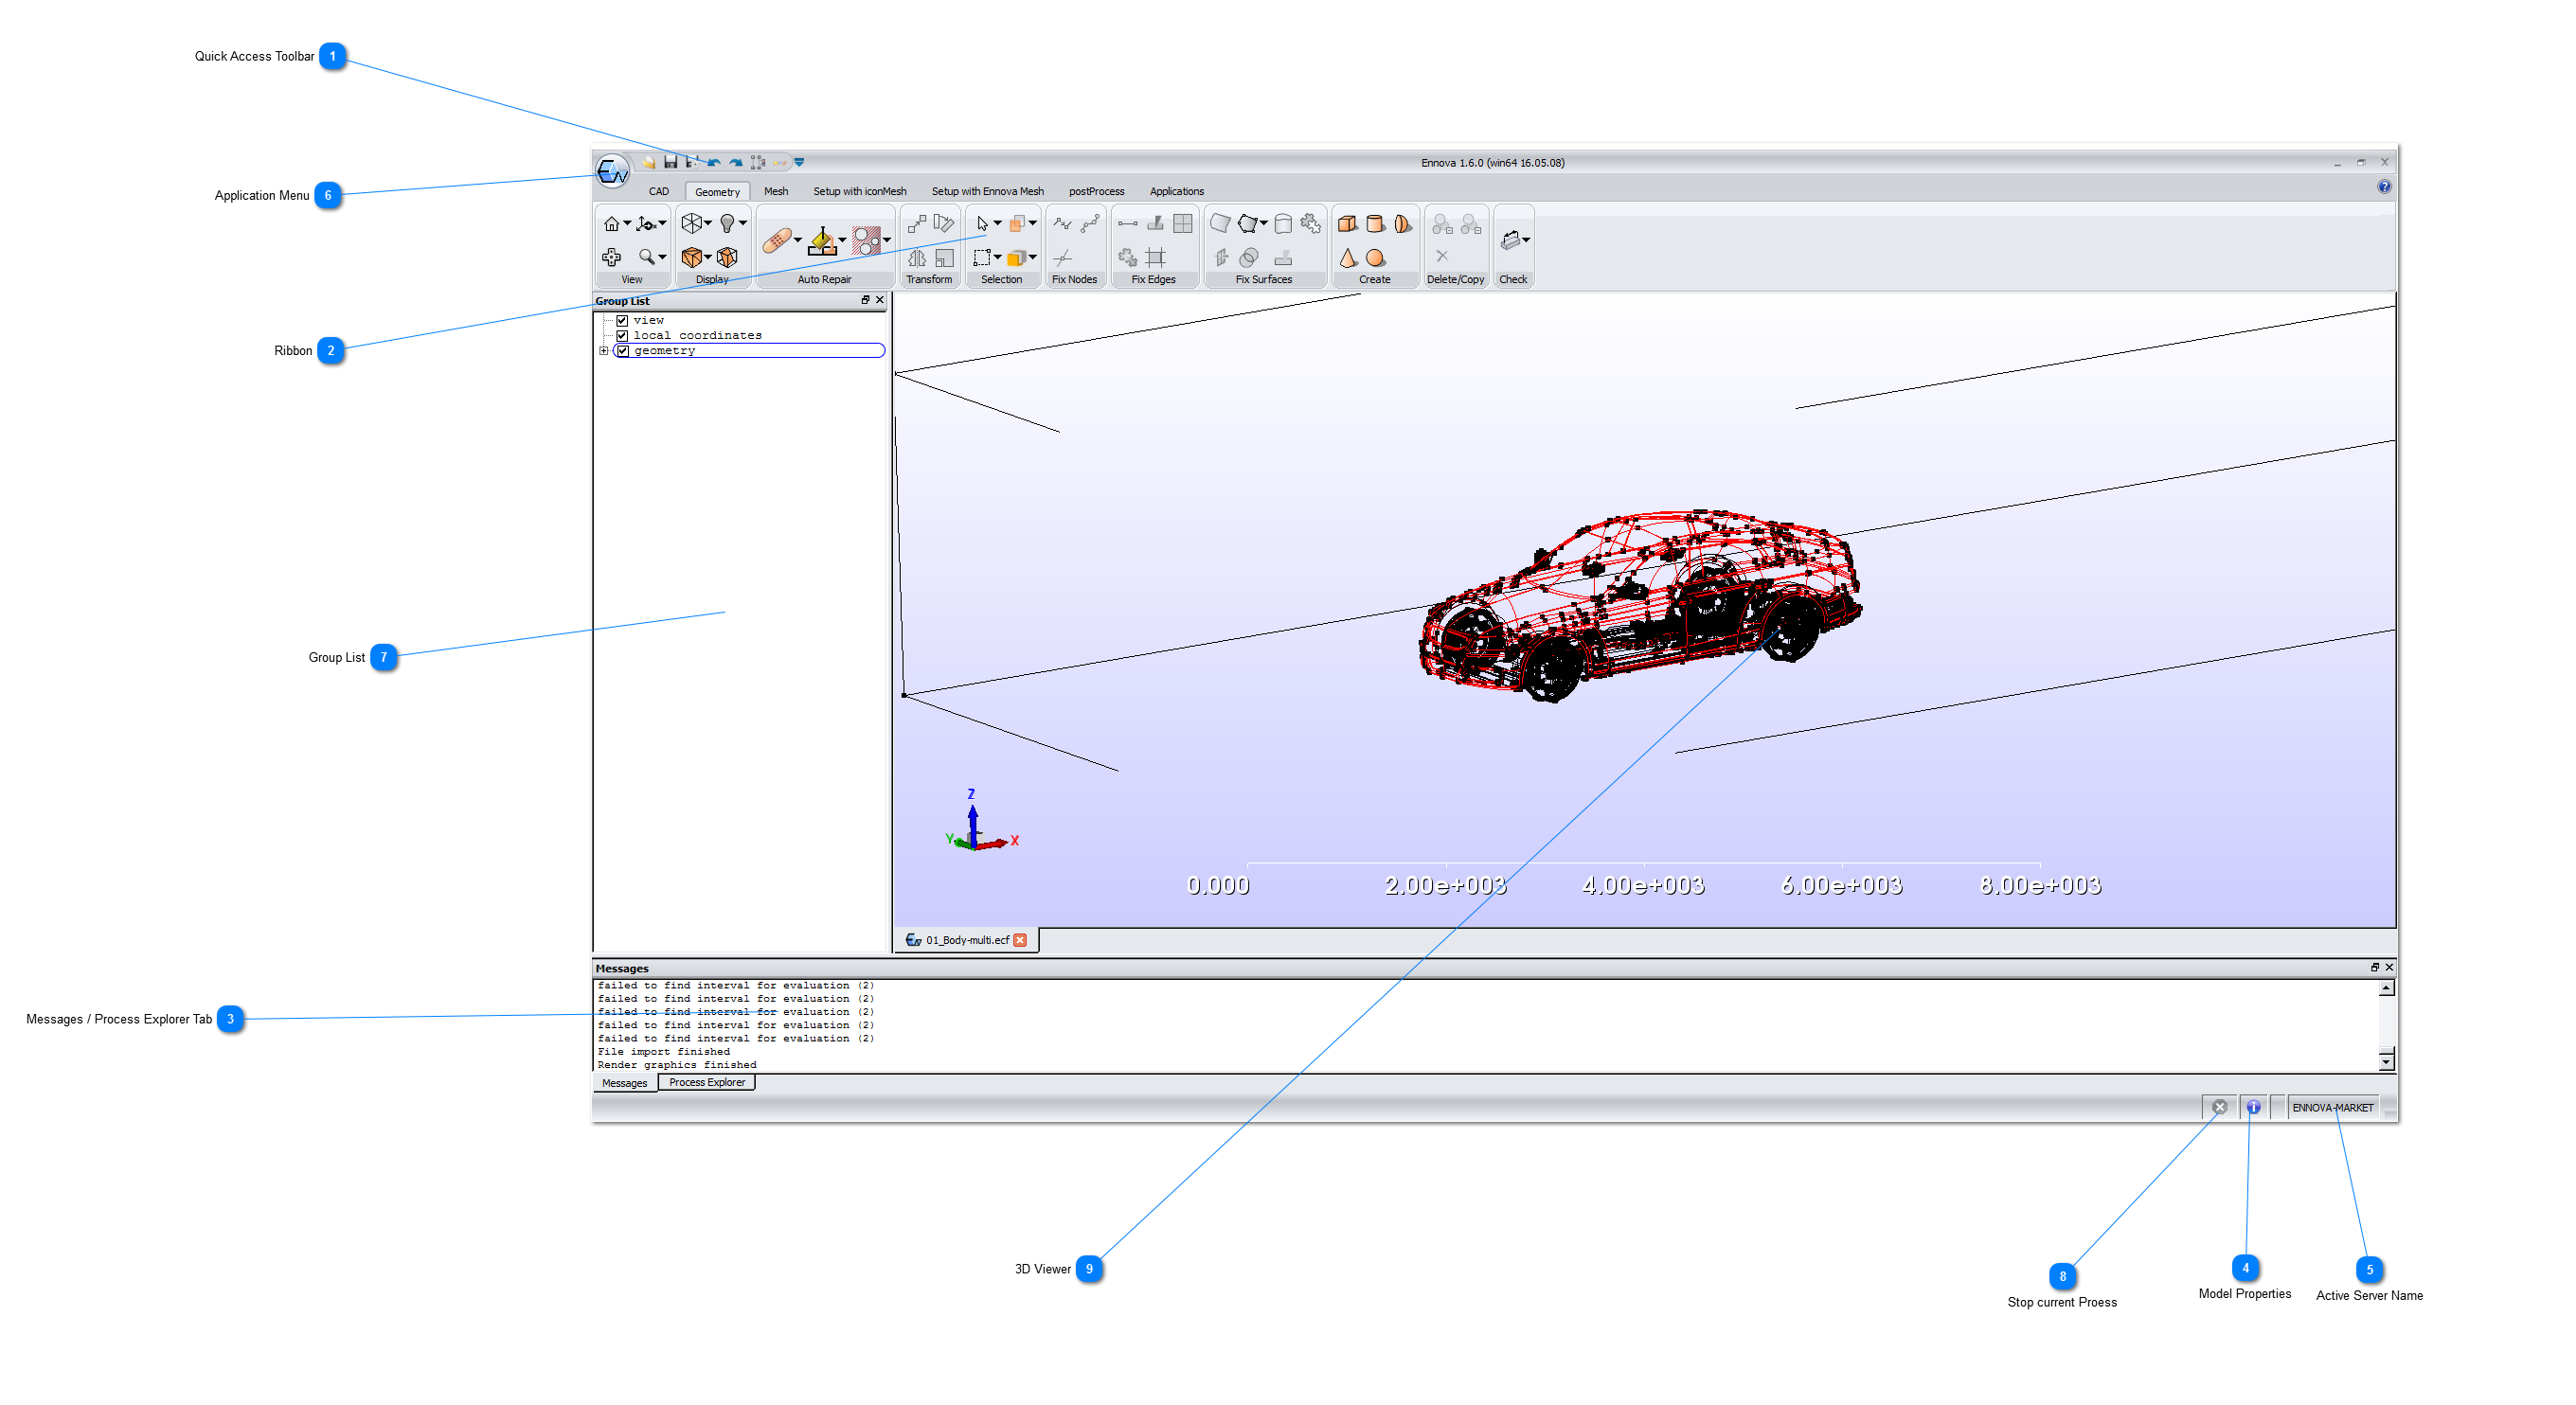Viewport: 2576px width, 1405px height.
Task: Toggle the geometry group checkbox
Action: pyautogui.click(x=623, y=351)
